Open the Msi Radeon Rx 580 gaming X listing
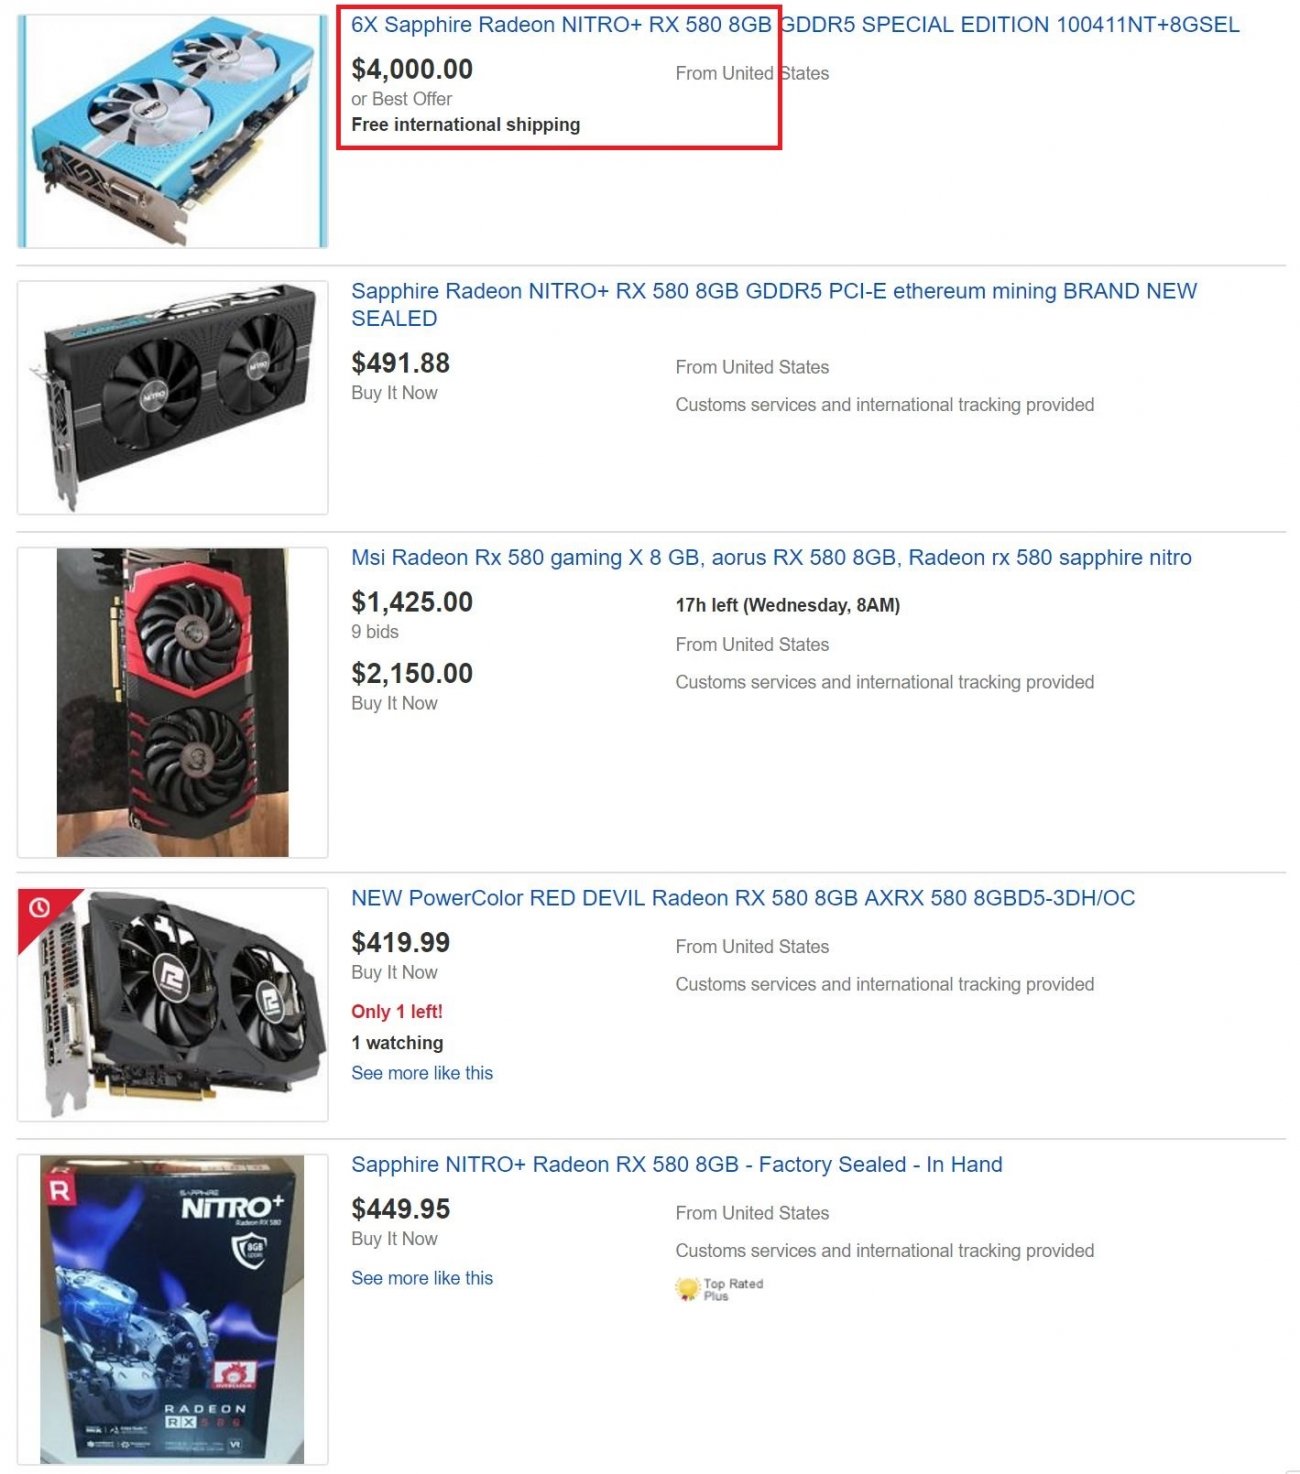 click(x=771, y=558)
